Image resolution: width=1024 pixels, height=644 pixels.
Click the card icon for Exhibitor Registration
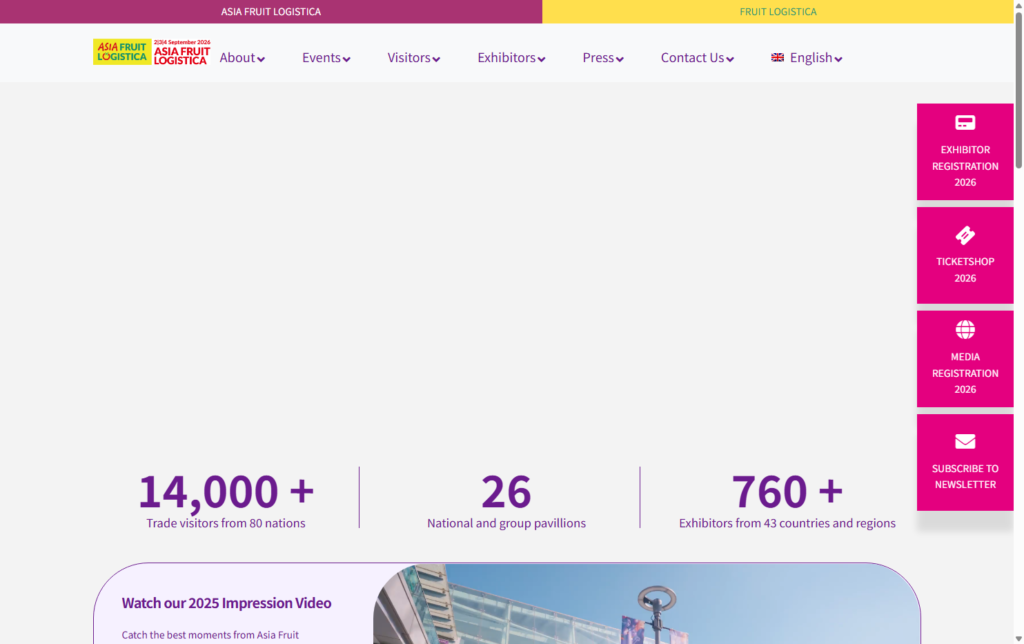tap(965, 123)
